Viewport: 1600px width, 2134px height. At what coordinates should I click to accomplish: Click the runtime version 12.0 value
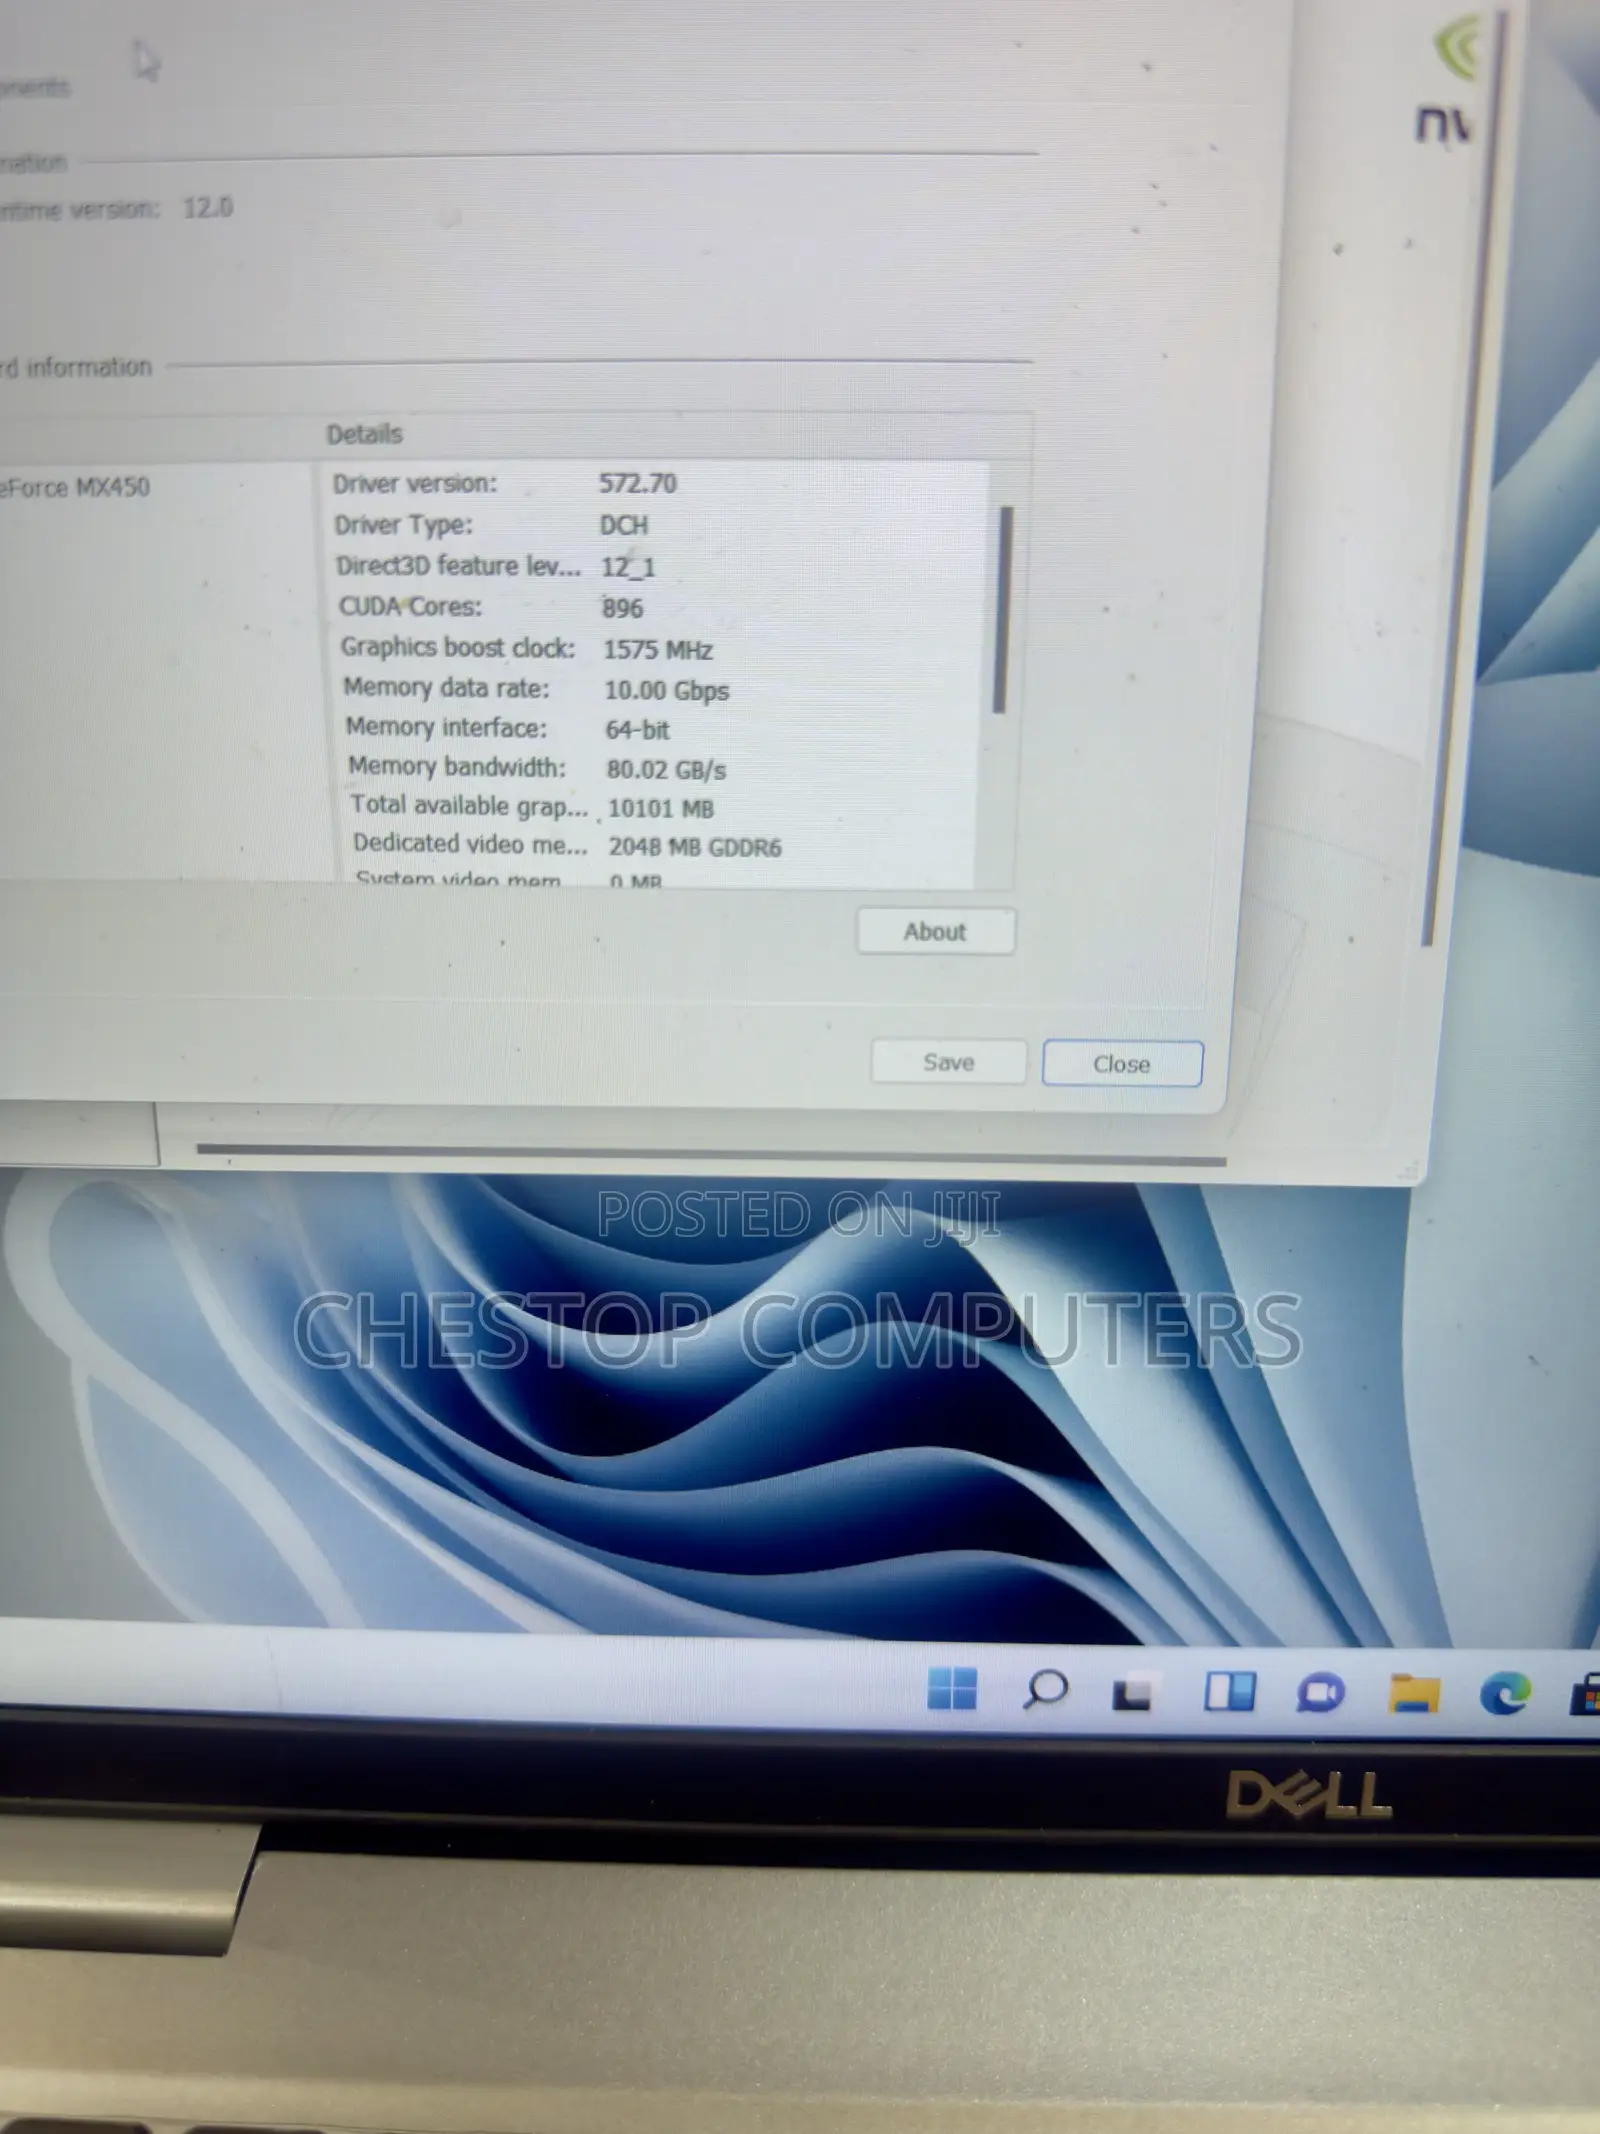208,207
